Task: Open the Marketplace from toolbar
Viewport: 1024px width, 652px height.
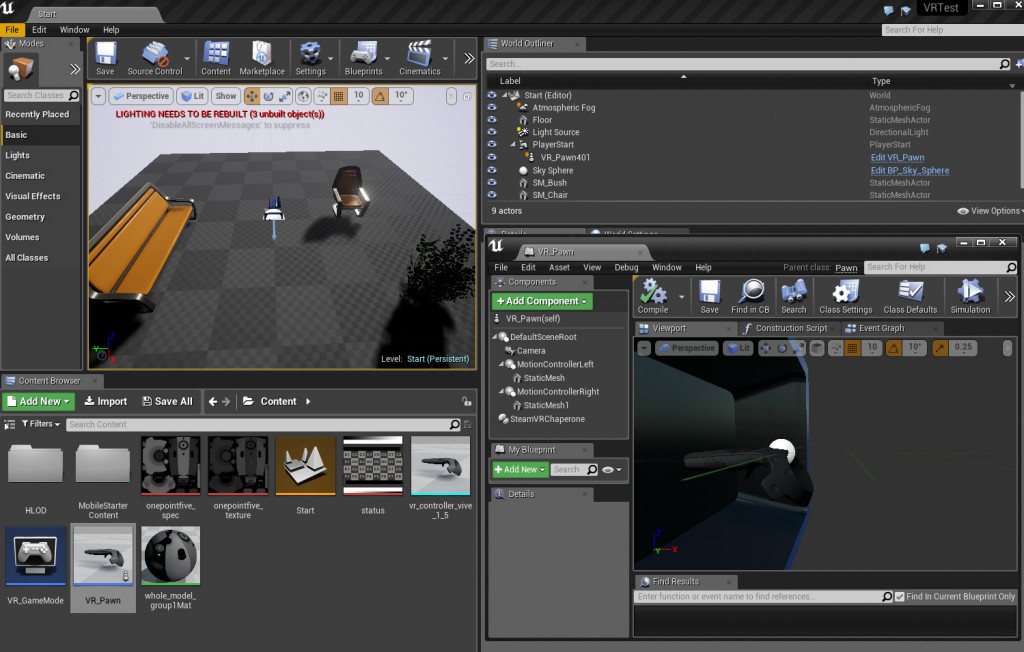Action: point(262,58)
